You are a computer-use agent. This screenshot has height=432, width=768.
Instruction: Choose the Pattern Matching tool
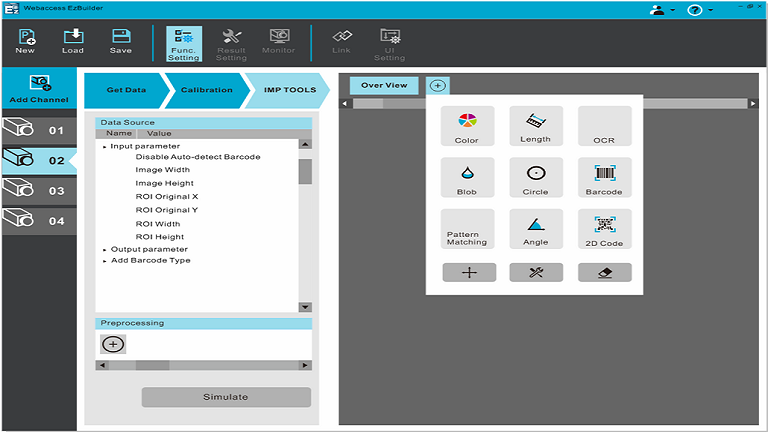[467, 229]
